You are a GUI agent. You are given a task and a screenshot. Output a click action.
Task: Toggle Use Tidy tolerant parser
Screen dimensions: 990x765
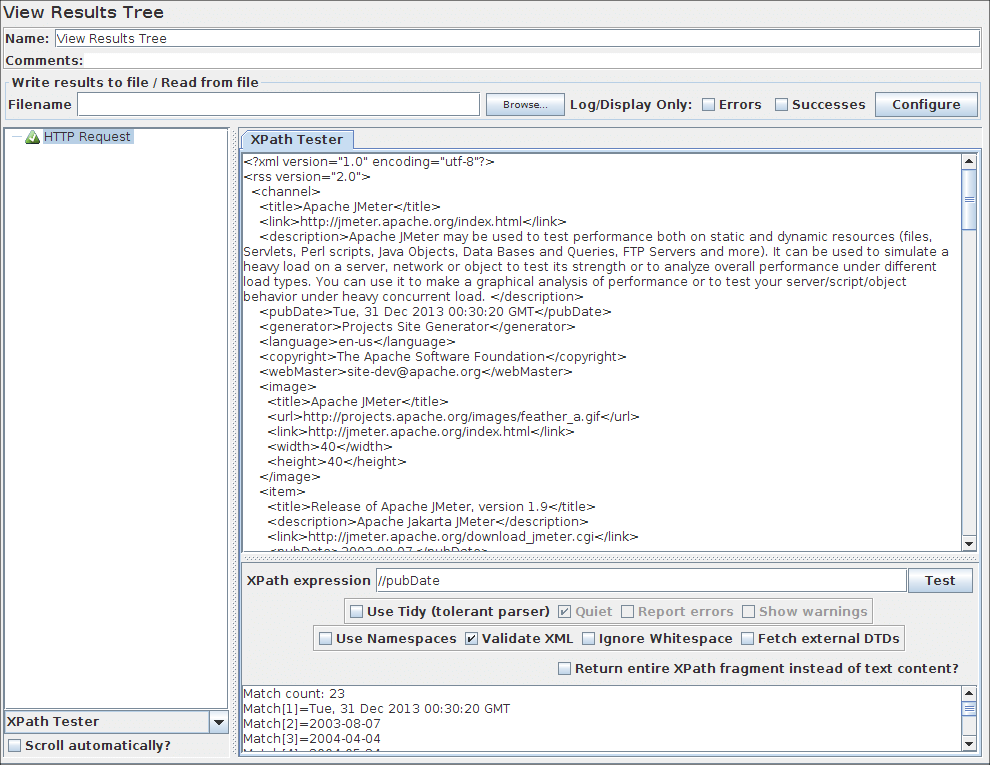357,612
